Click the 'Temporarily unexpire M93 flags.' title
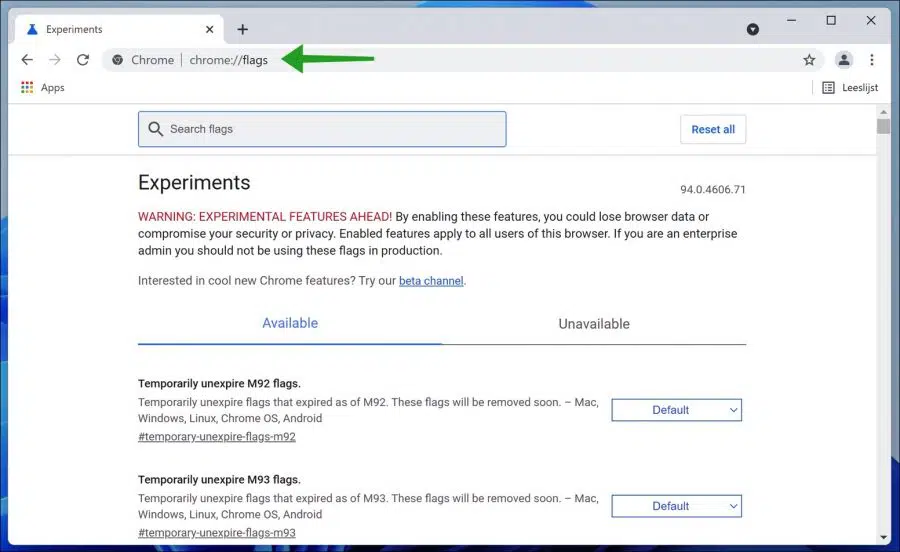 [x=219, y=479]
